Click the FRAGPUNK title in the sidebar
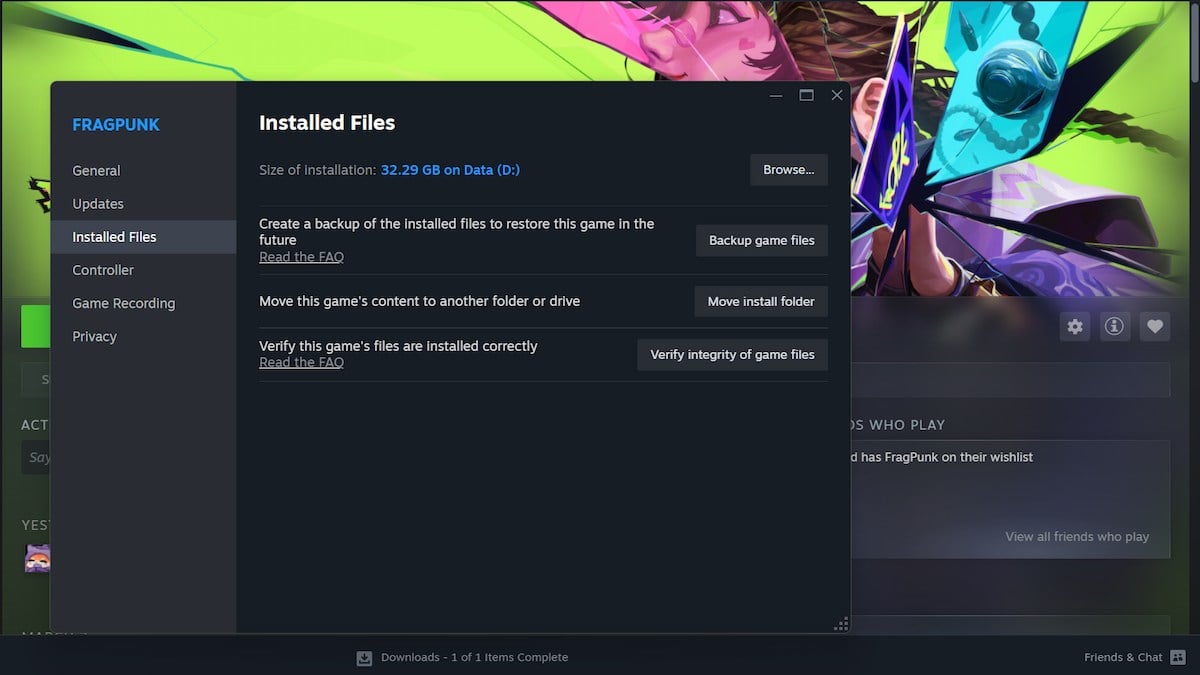 pos(115,124)
